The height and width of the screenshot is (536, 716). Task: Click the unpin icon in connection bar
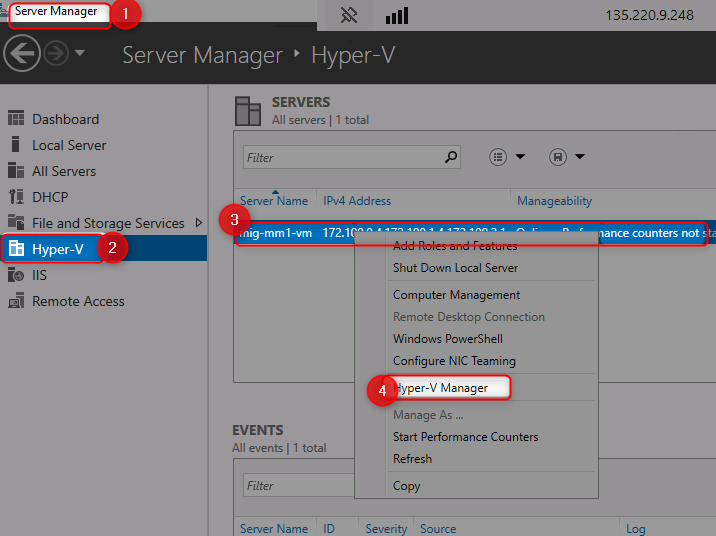[x=349, y=16]
